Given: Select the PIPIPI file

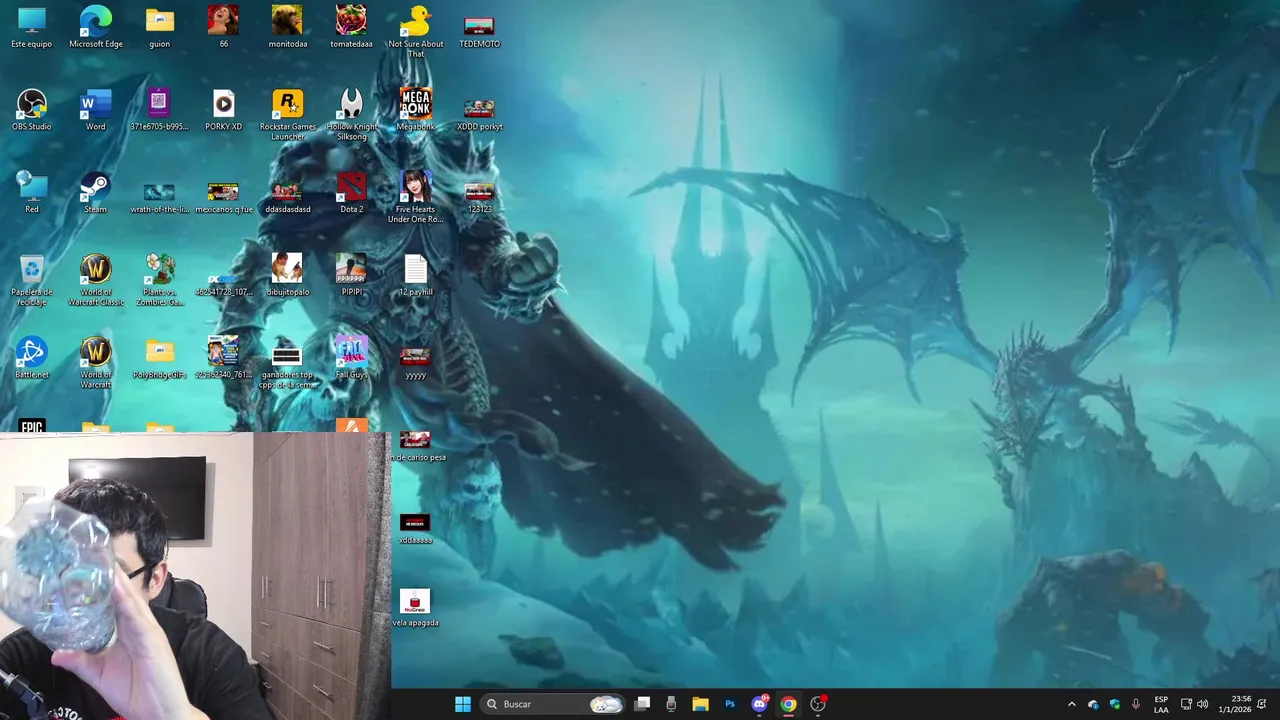Looking at the screenshot, I should [x=351, y=276].
